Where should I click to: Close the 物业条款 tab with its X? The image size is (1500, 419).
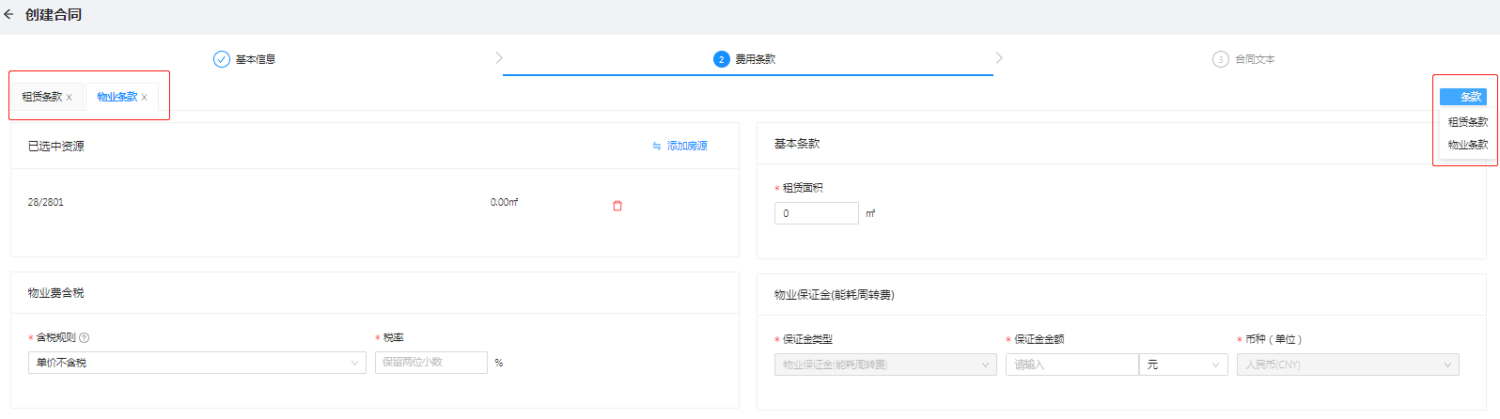144,97
